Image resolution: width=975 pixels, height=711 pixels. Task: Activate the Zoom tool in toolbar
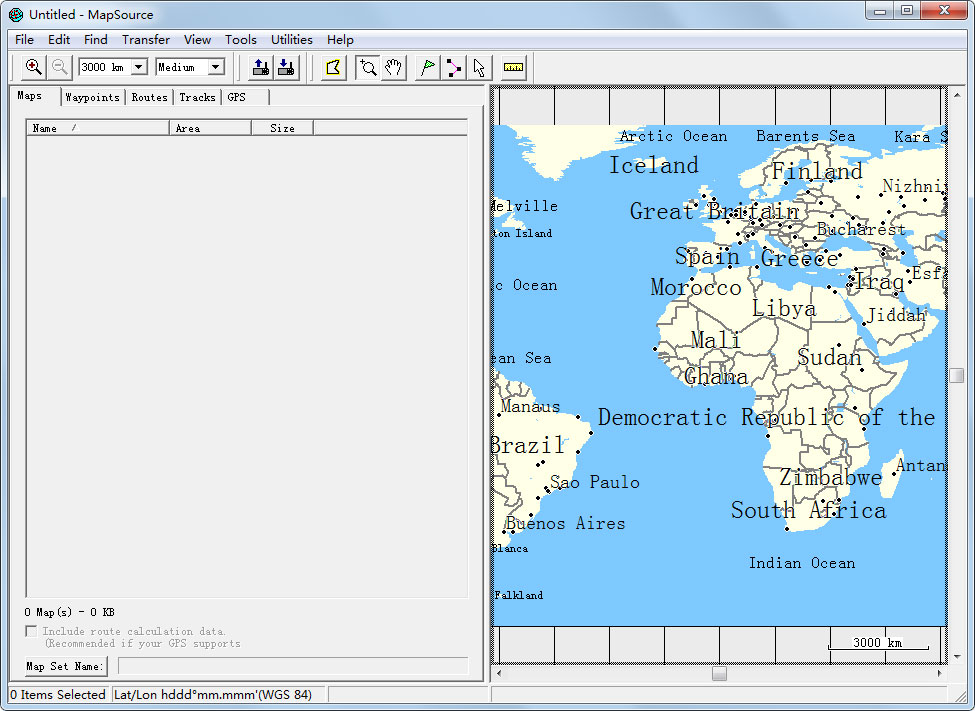[x=367, y=67]
